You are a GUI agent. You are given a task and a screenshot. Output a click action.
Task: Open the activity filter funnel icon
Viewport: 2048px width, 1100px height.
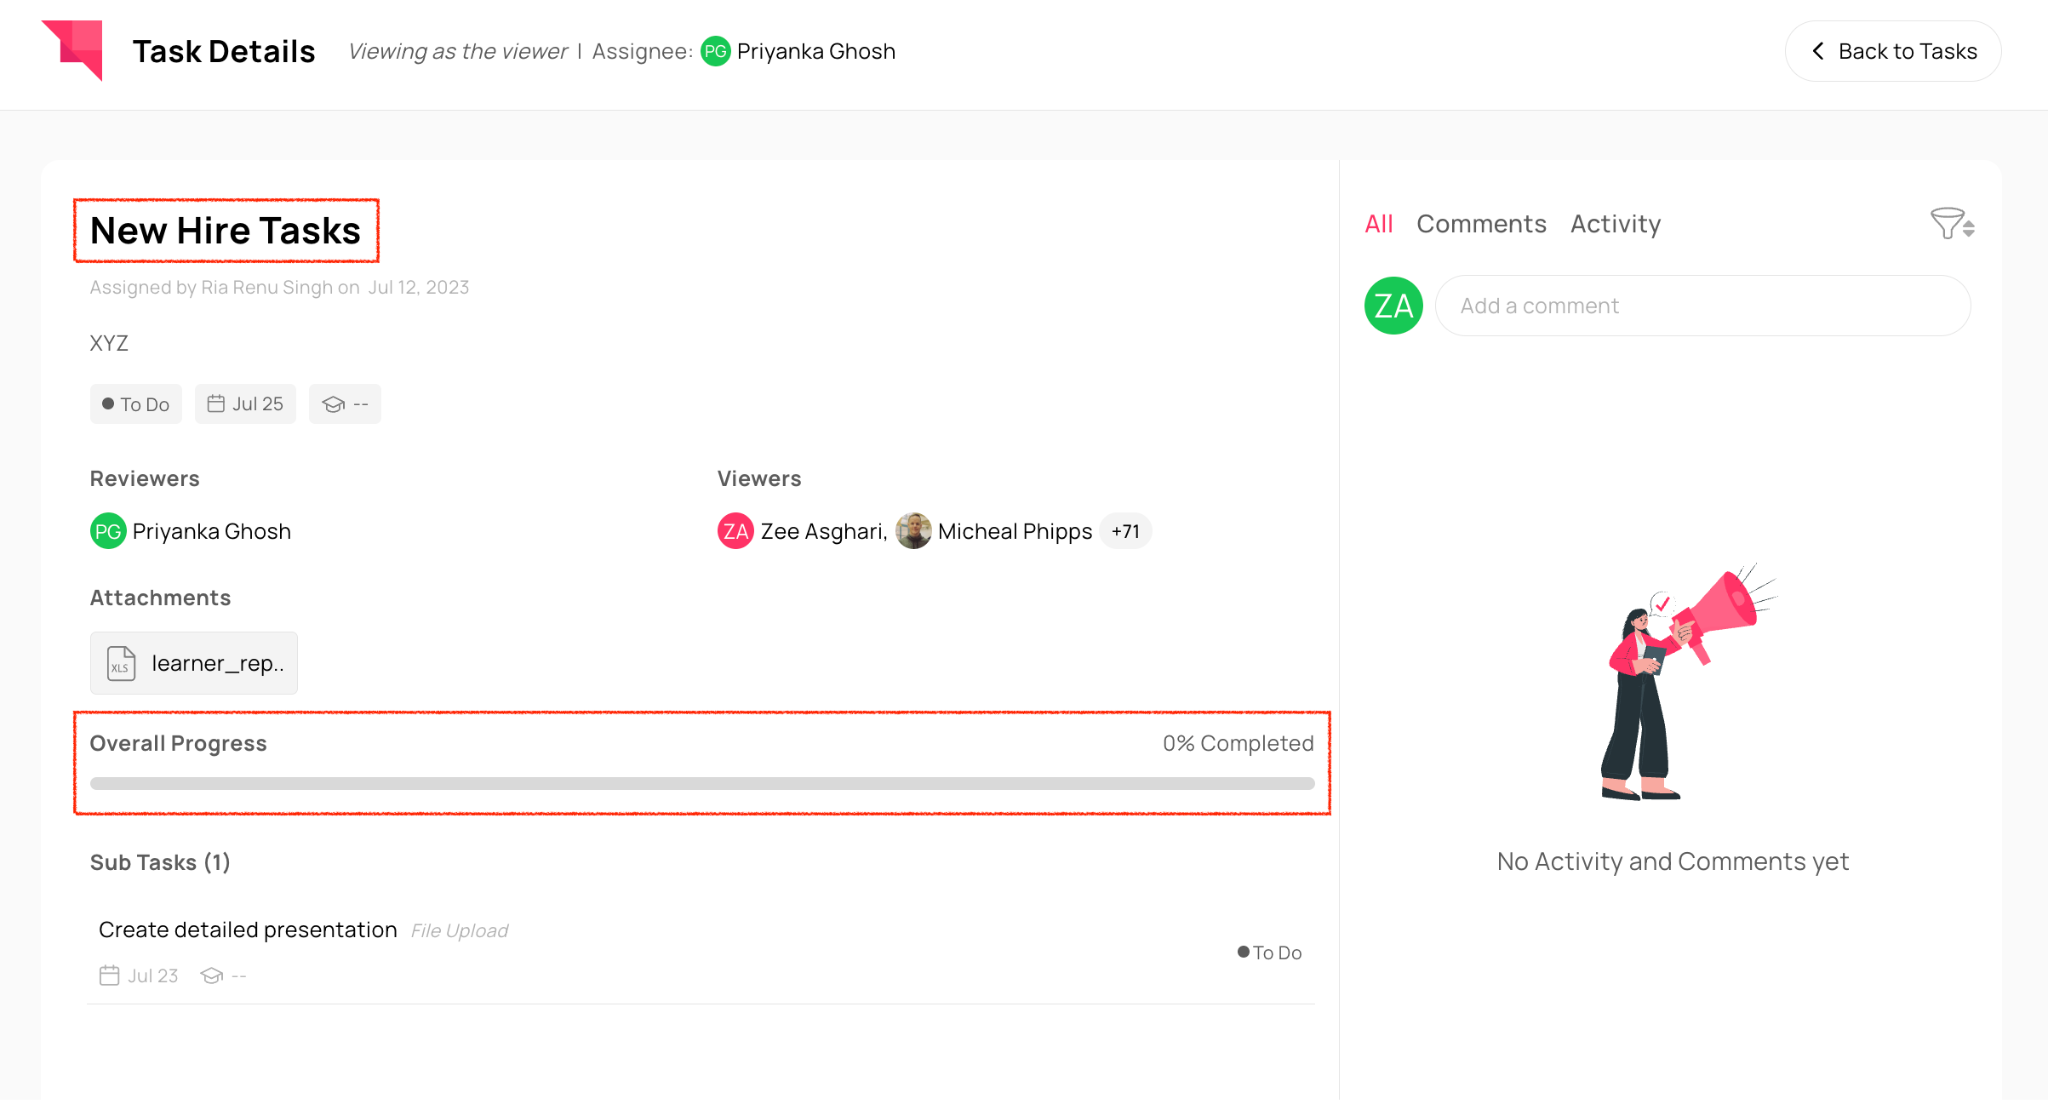pos(1948,224)
